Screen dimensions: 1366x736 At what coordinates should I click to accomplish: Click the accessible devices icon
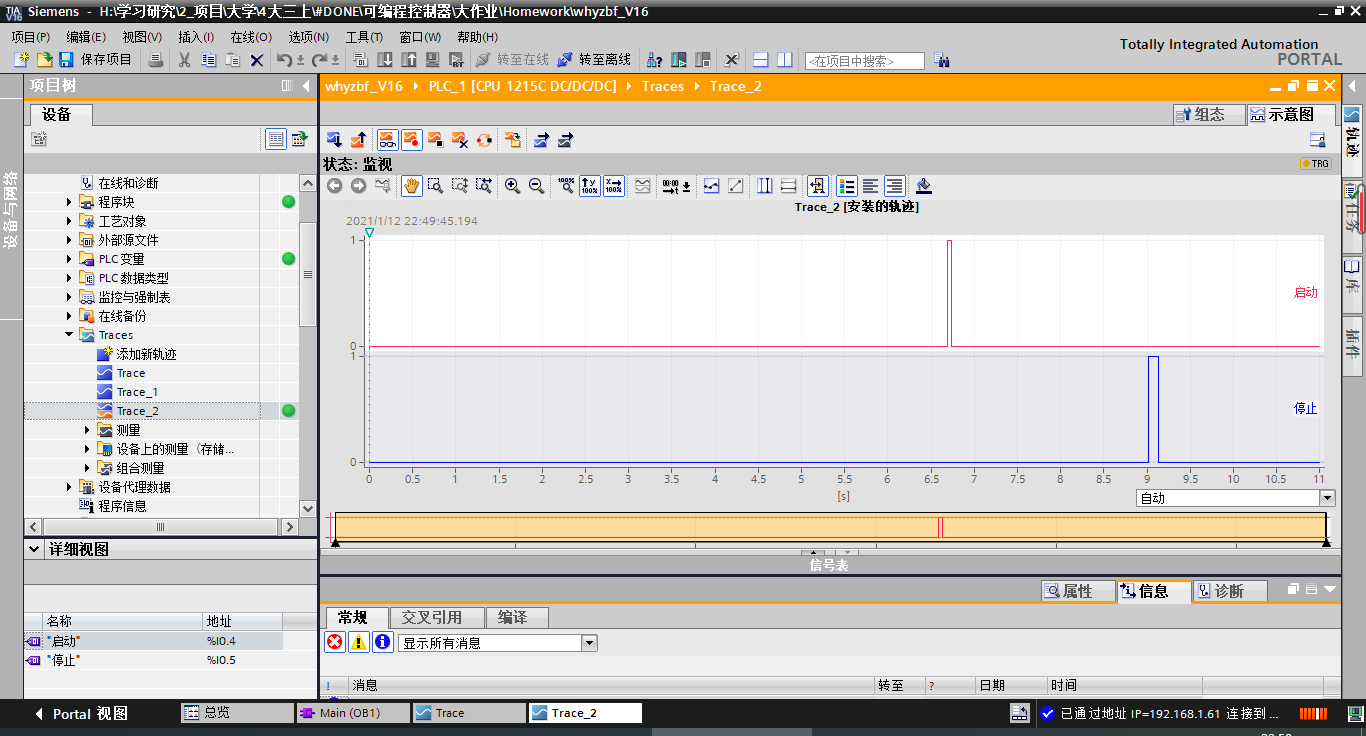[655, 60]
